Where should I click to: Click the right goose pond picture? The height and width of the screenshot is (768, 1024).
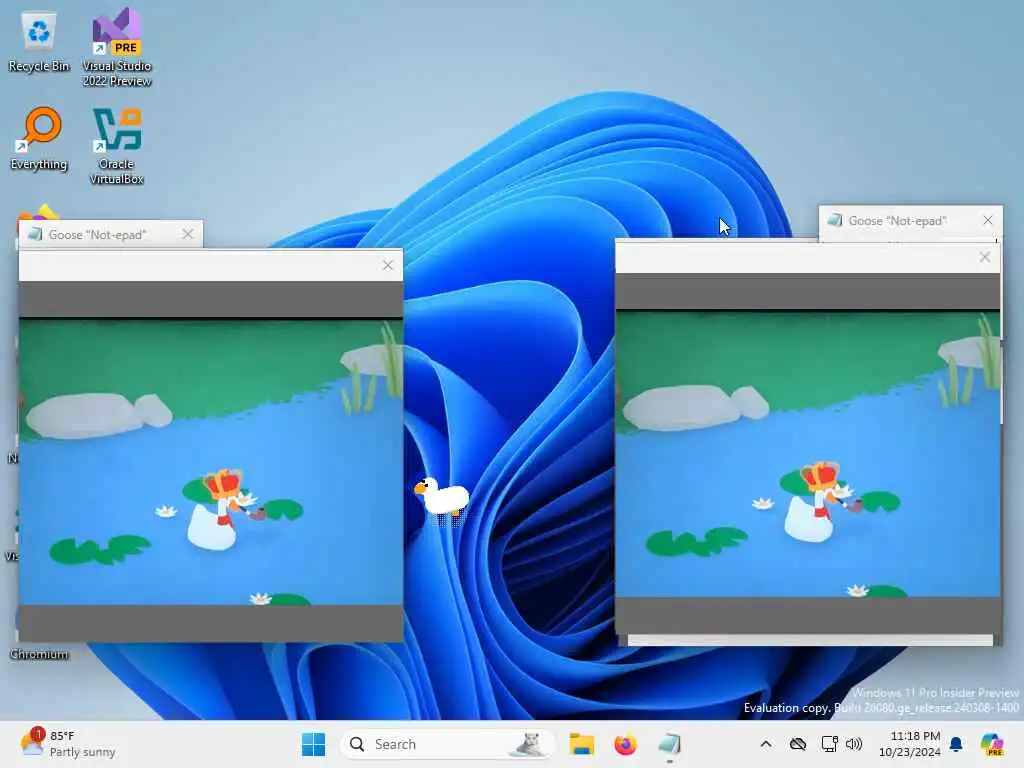click(x=808, y=454)
